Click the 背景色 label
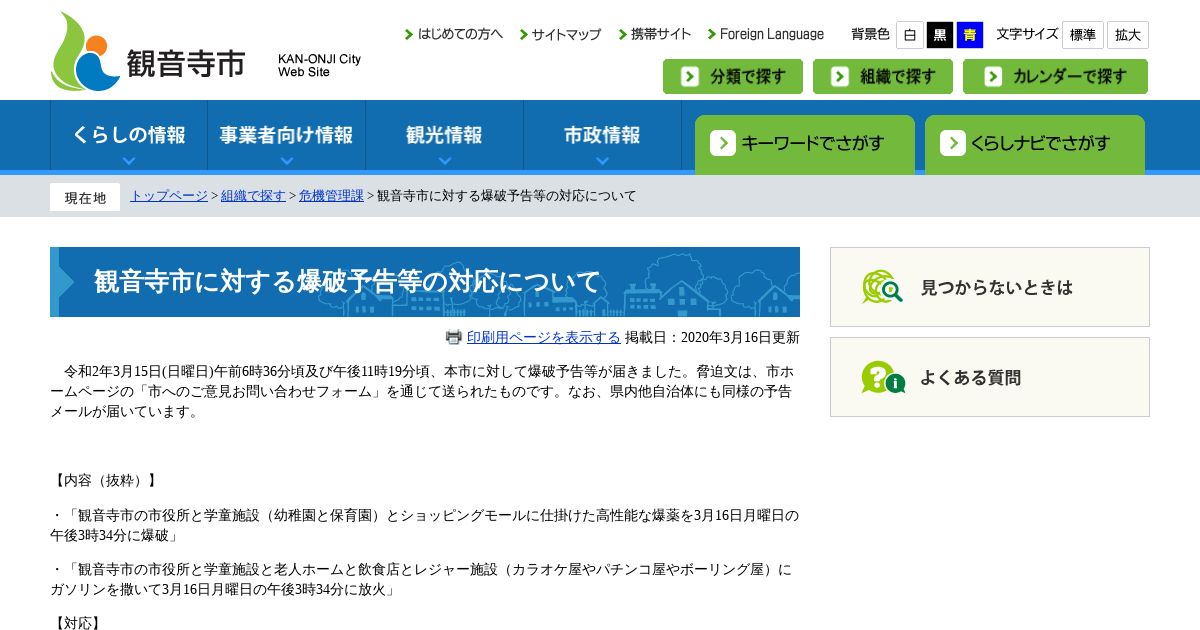This screenshot has height=630, width=1200. coord(870,34)
